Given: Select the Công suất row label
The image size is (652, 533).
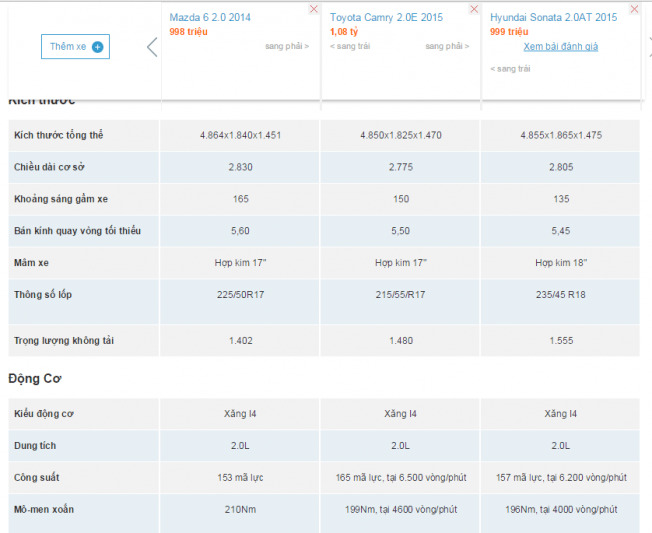Looking at the screenshot, I should pyautogui.click(x=37, y=478).
